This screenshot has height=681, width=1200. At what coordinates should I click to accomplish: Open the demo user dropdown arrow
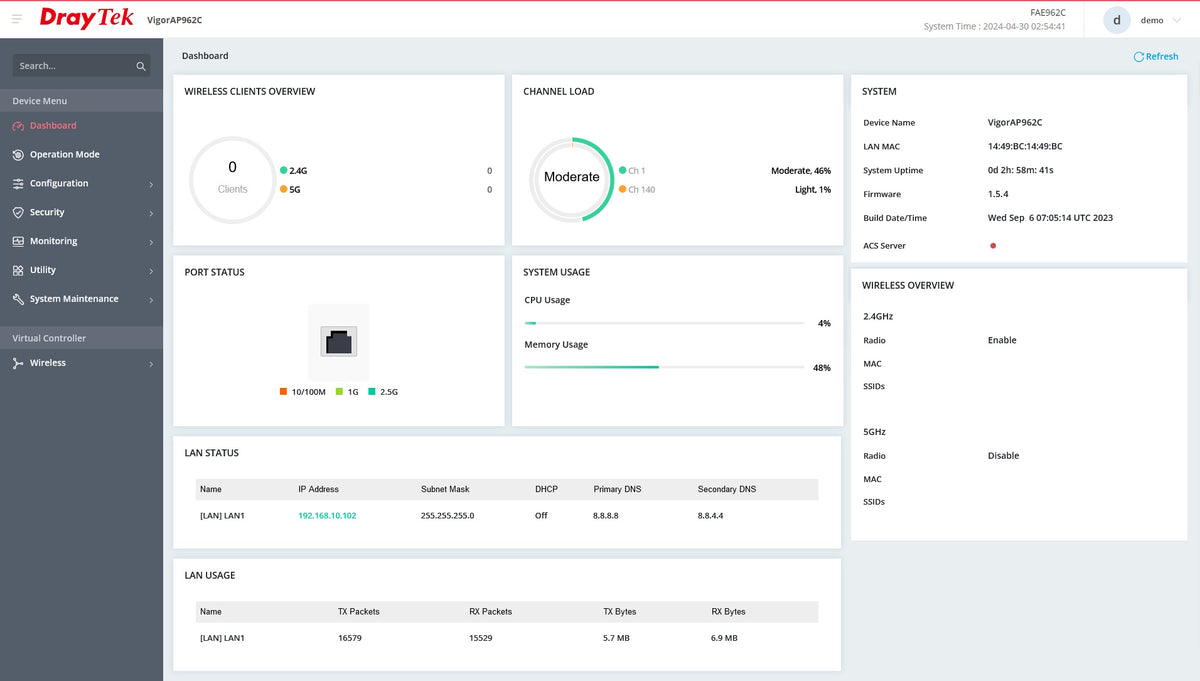(1176, 20)
